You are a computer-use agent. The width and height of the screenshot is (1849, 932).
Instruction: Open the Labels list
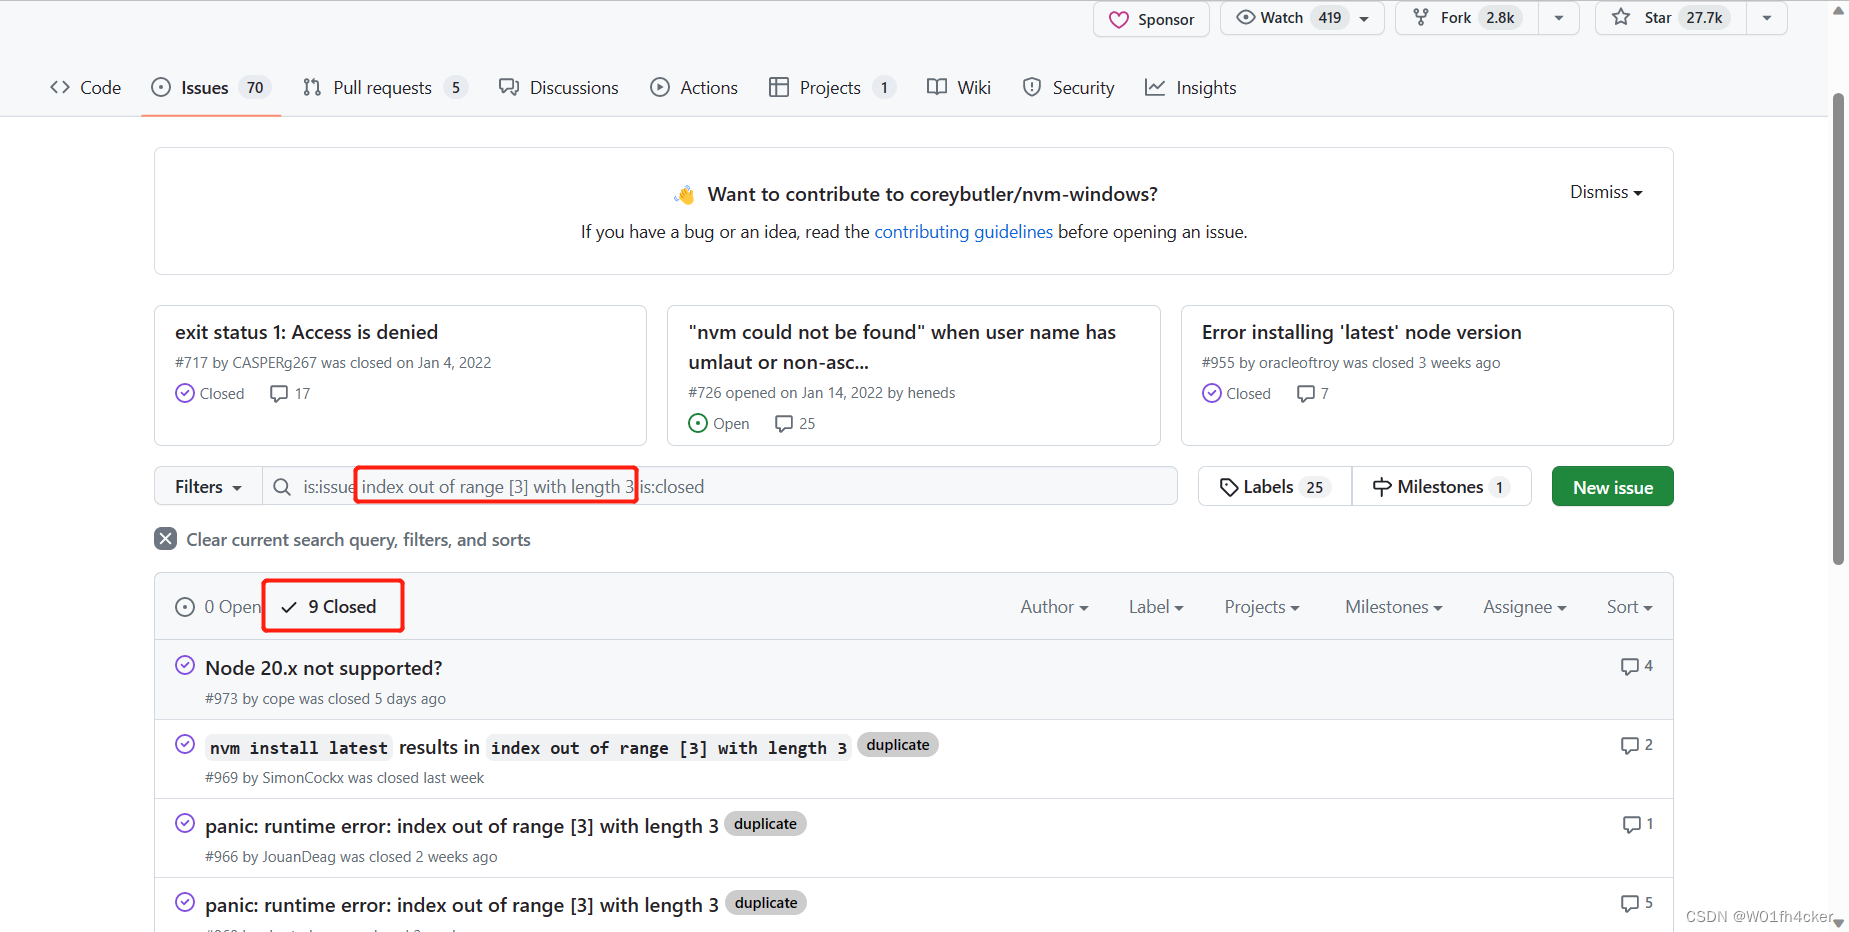pyautogui.click(x=1275, y=487)
